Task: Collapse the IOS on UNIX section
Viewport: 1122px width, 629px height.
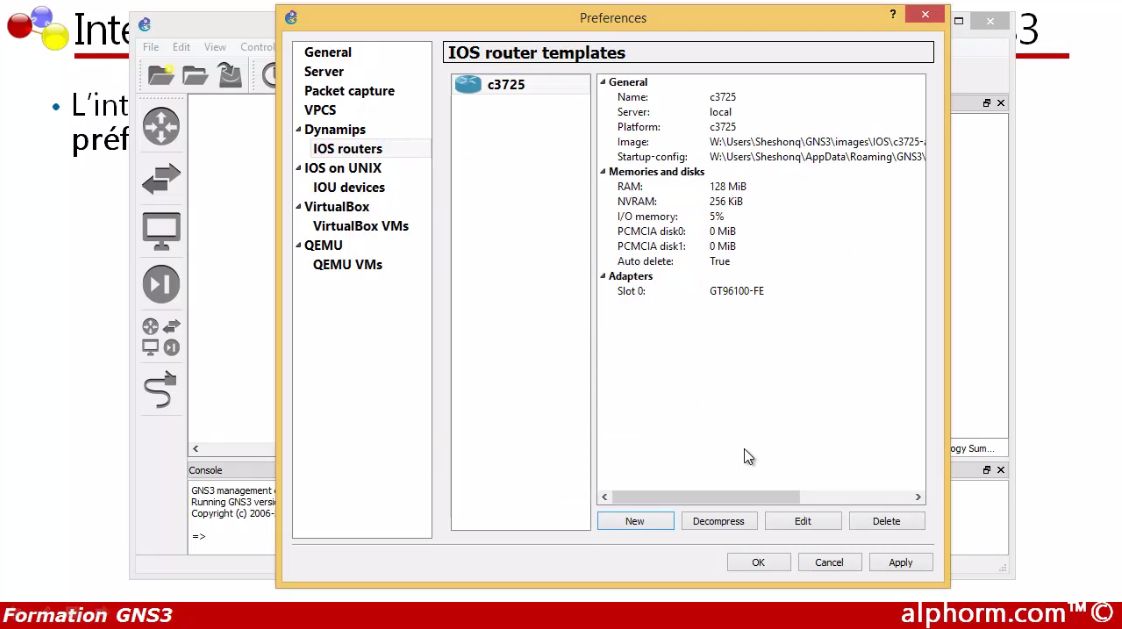Action: (x=298, y=168)
